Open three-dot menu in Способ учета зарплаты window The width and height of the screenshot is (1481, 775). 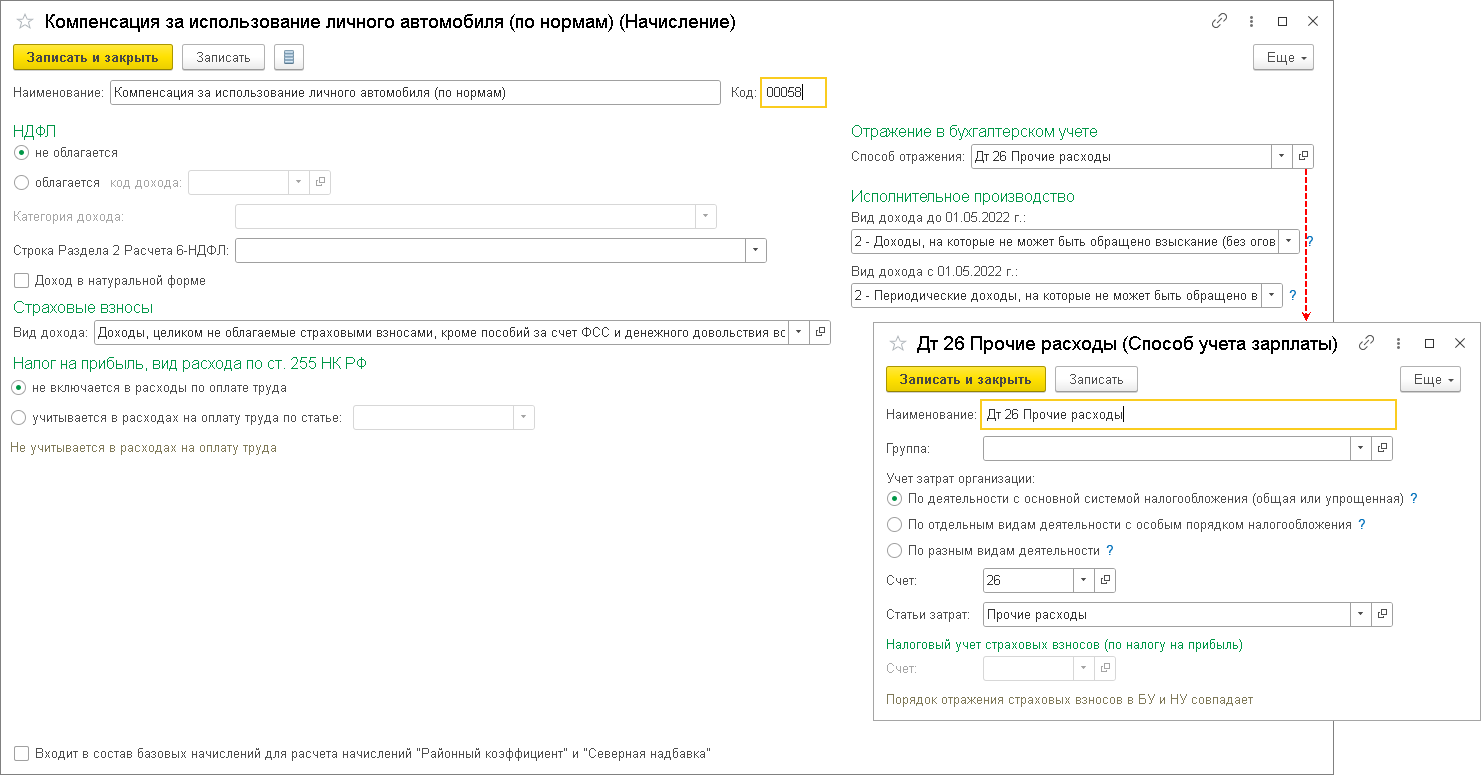point(1399,343)
